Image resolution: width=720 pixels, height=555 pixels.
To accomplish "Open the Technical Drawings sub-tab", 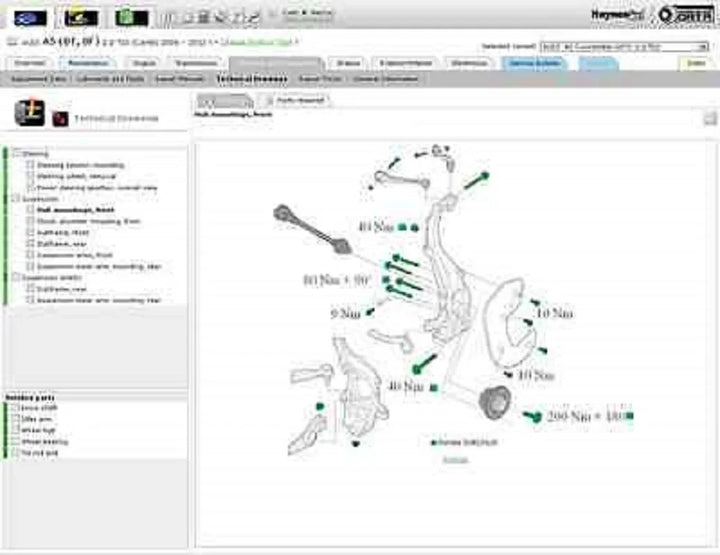I will [x=251, y=77].
